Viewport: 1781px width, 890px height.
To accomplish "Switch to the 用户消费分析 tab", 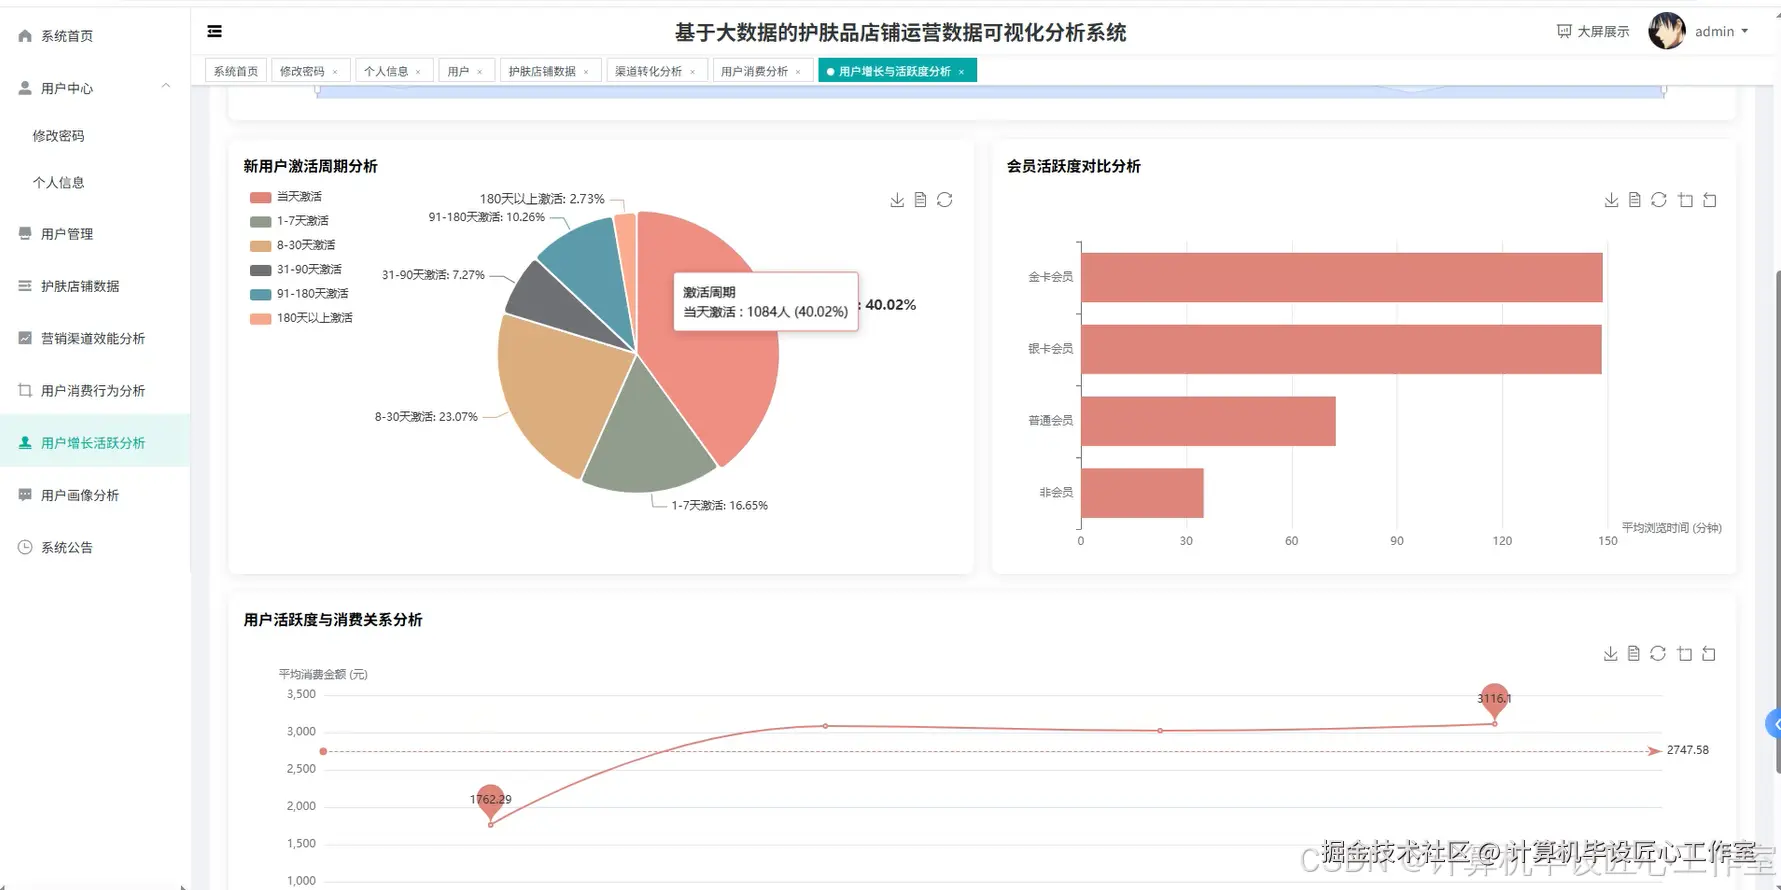I will coord(754,71).
